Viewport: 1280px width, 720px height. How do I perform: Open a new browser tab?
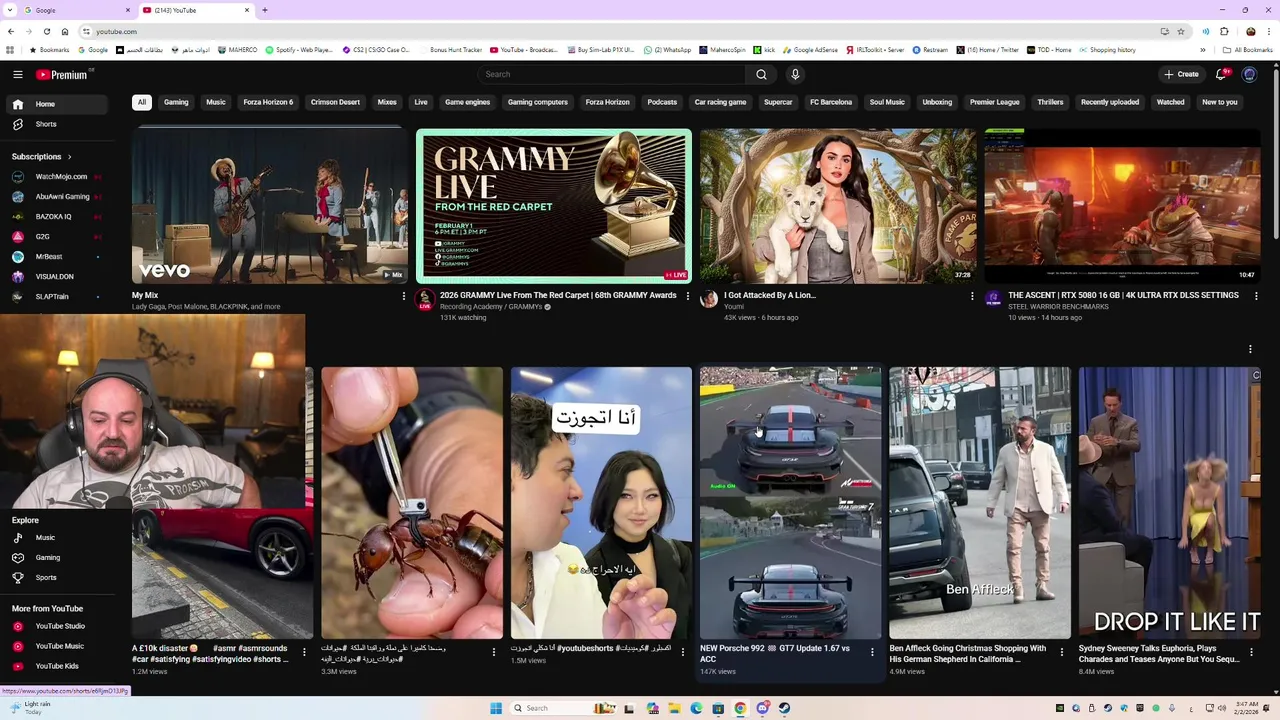265,10
